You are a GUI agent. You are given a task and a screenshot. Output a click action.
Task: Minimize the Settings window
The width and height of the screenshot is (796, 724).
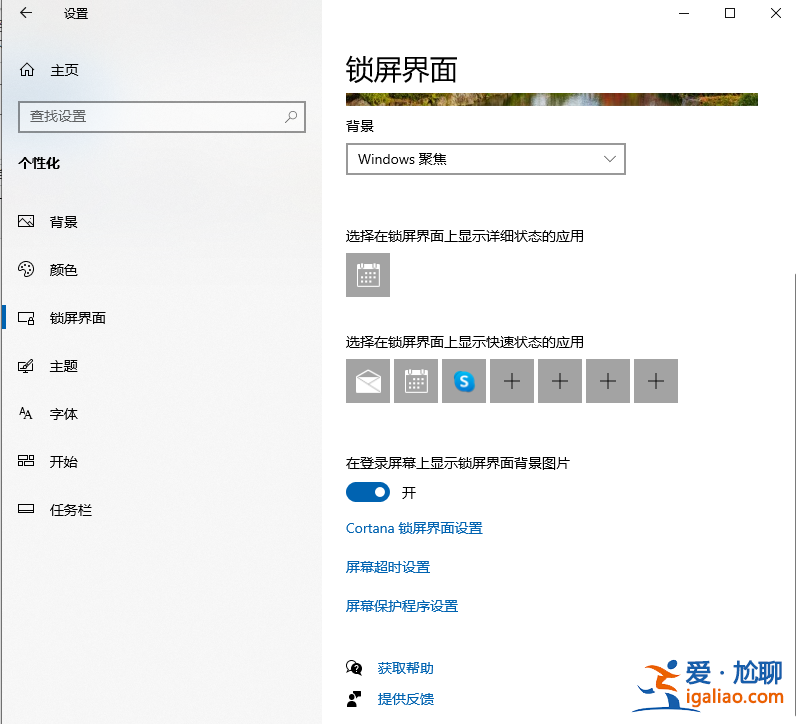pyautogui.click(x=684, y=13)
